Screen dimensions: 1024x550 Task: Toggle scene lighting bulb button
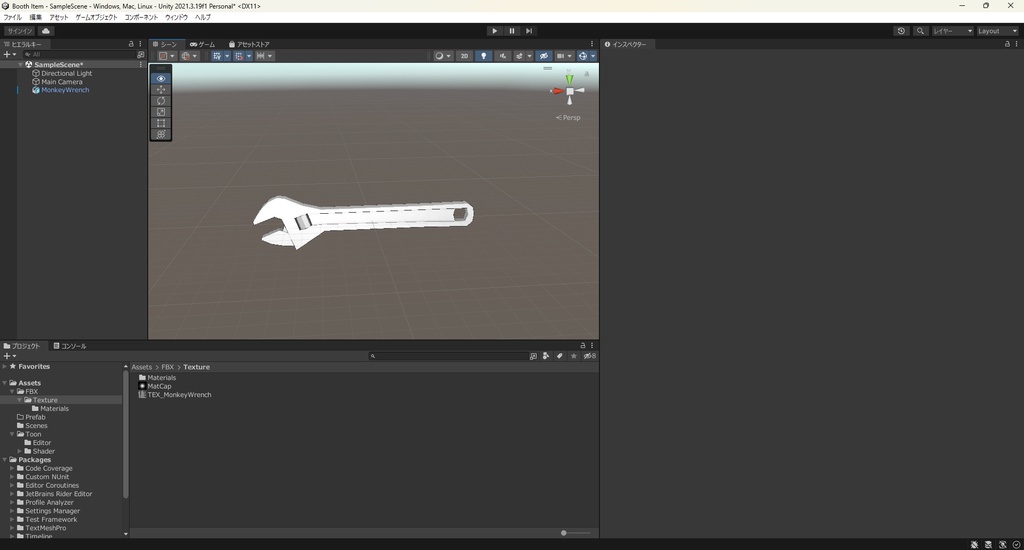click(x=483, y=56)
